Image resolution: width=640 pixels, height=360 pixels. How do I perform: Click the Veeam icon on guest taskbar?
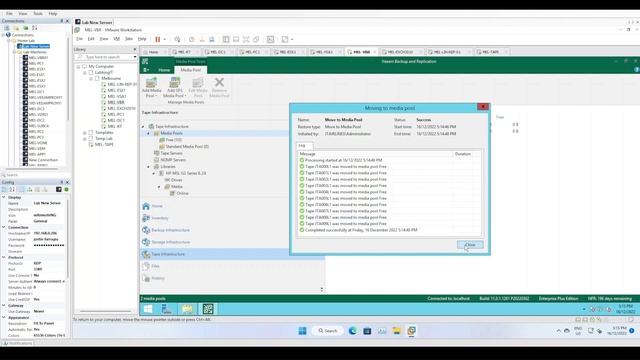[208, 309]
